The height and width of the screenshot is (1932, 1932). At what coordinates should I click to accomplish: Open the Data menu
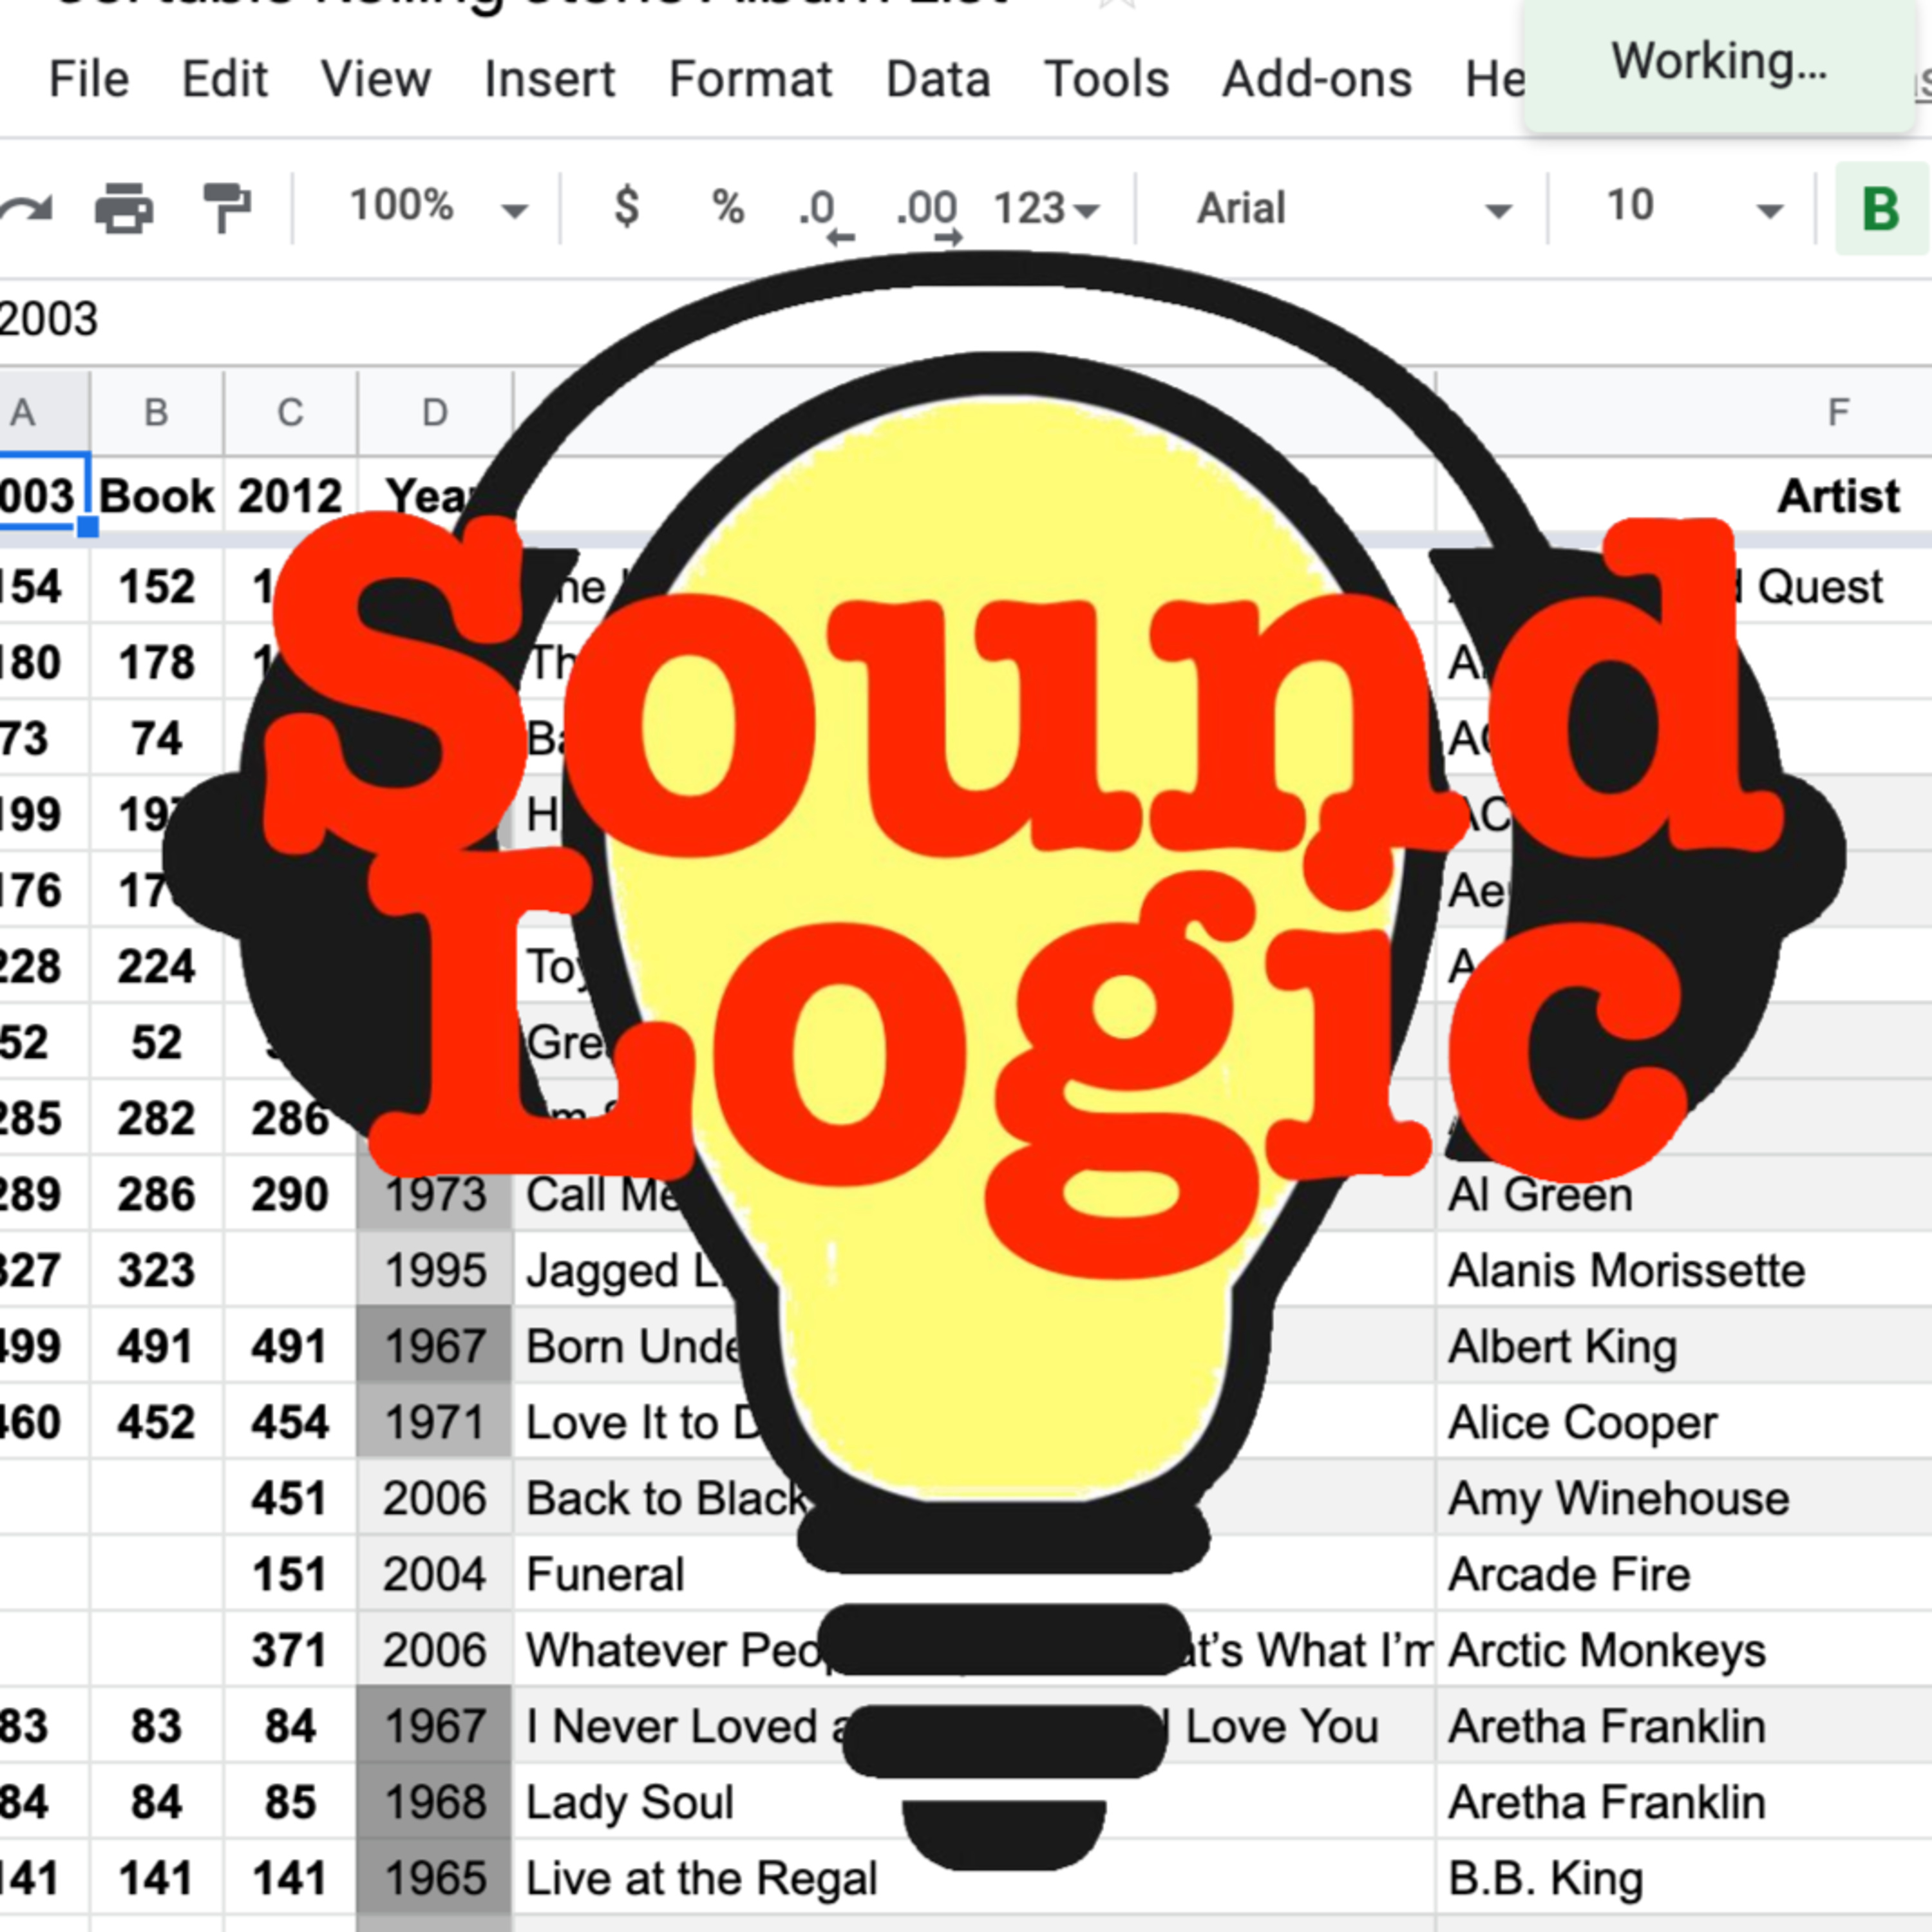tap(937, 79)
